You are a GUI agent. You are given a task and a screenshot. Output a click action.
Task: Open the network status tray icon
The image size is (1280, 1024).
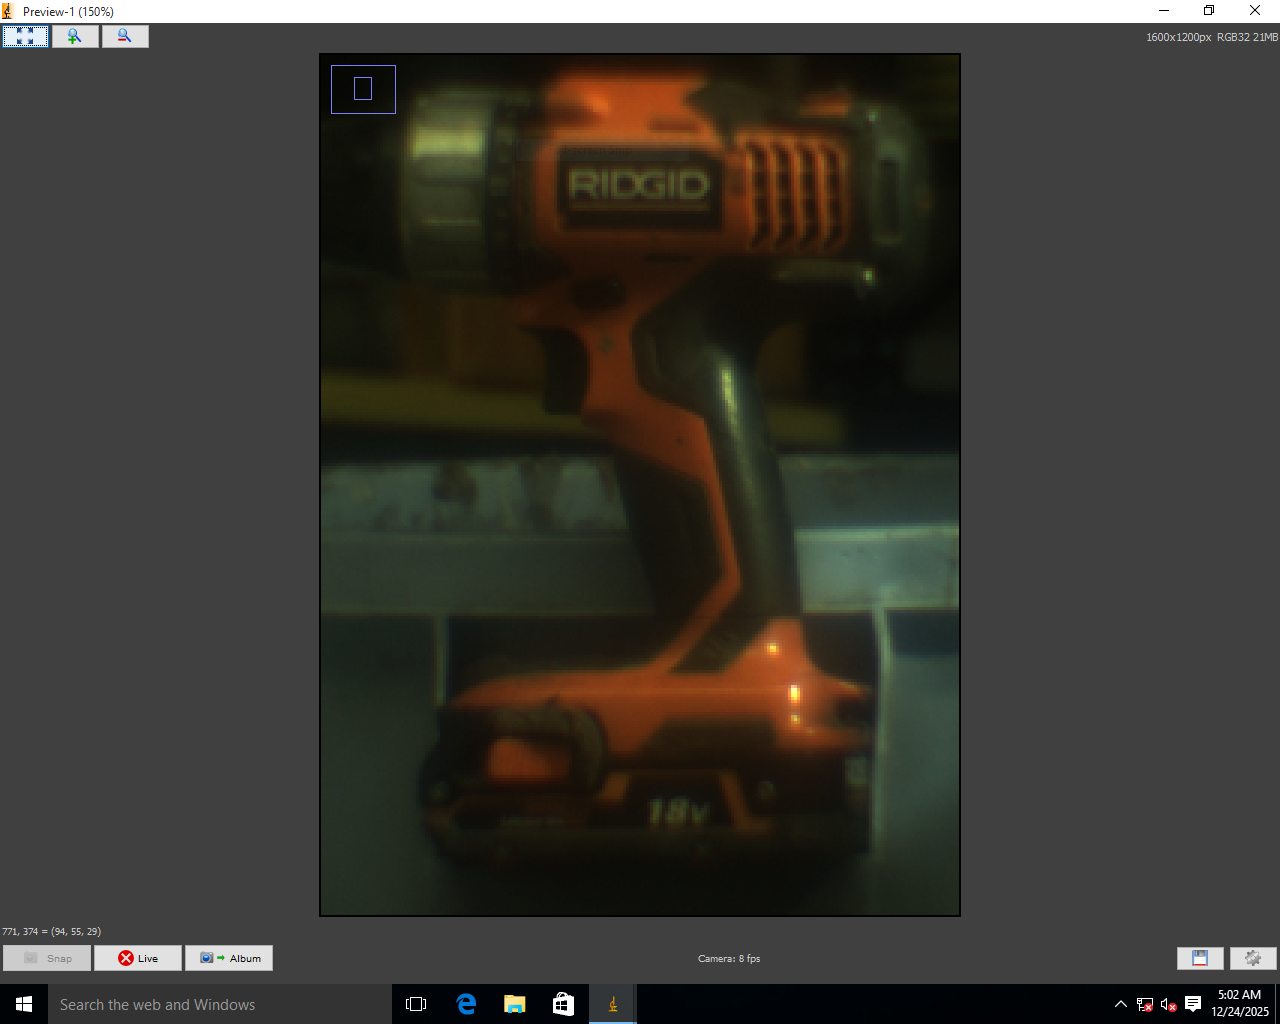coord(1145,1004)
